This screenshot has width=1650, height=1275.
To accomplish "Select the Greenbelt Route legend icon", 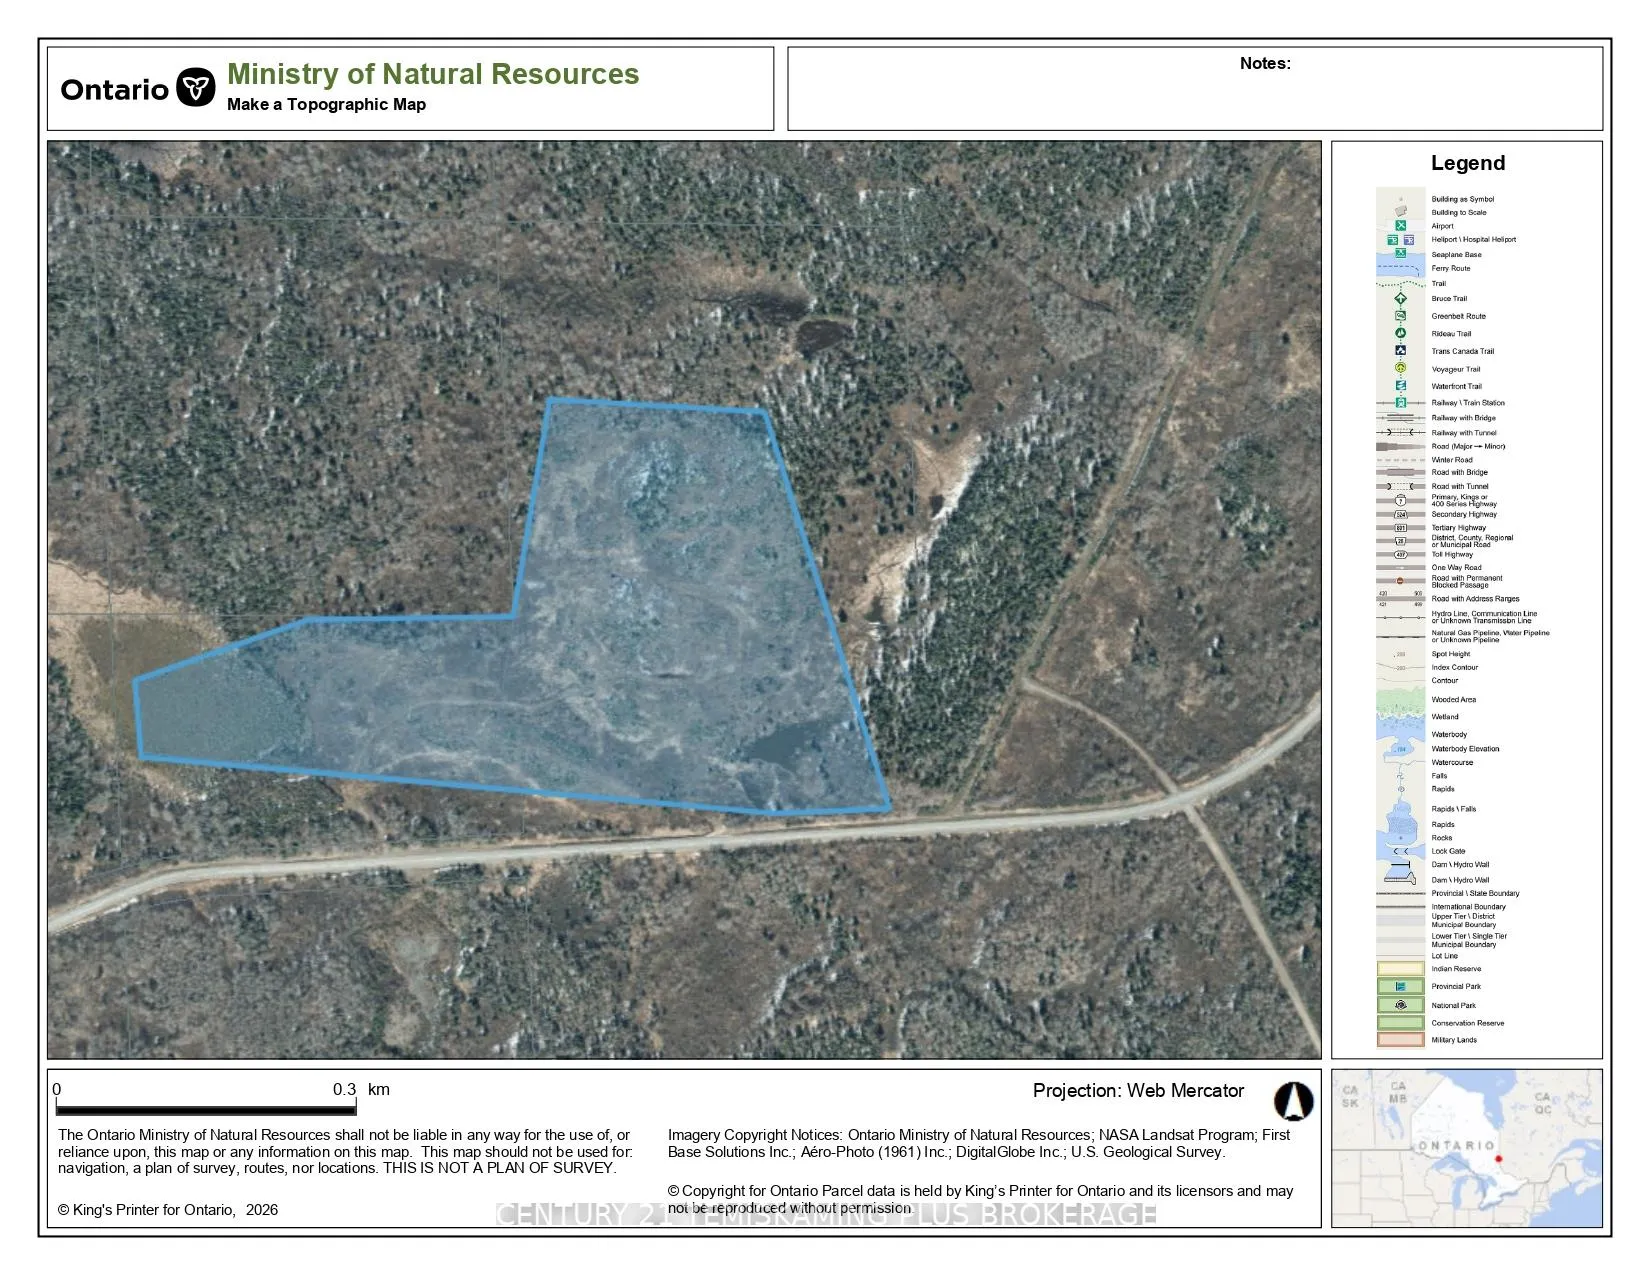I will 1400,316.
